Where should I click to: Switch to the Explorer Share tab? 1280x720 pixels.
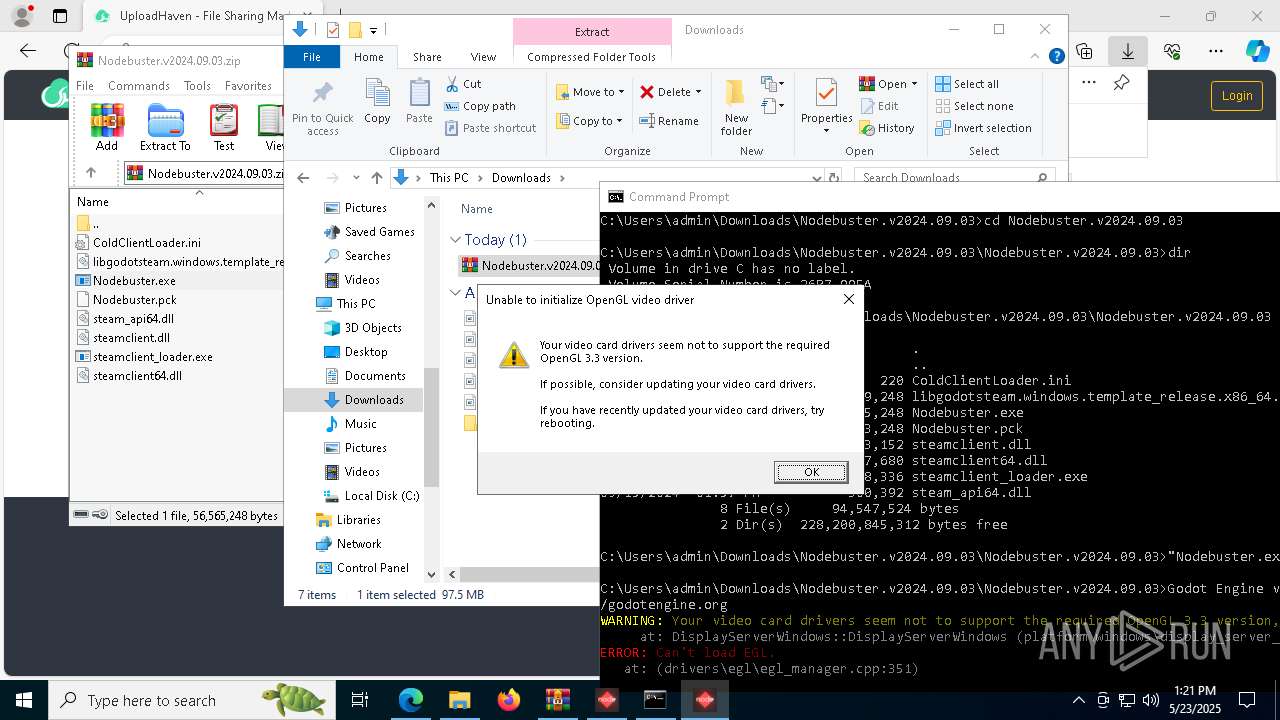(427, 57)
